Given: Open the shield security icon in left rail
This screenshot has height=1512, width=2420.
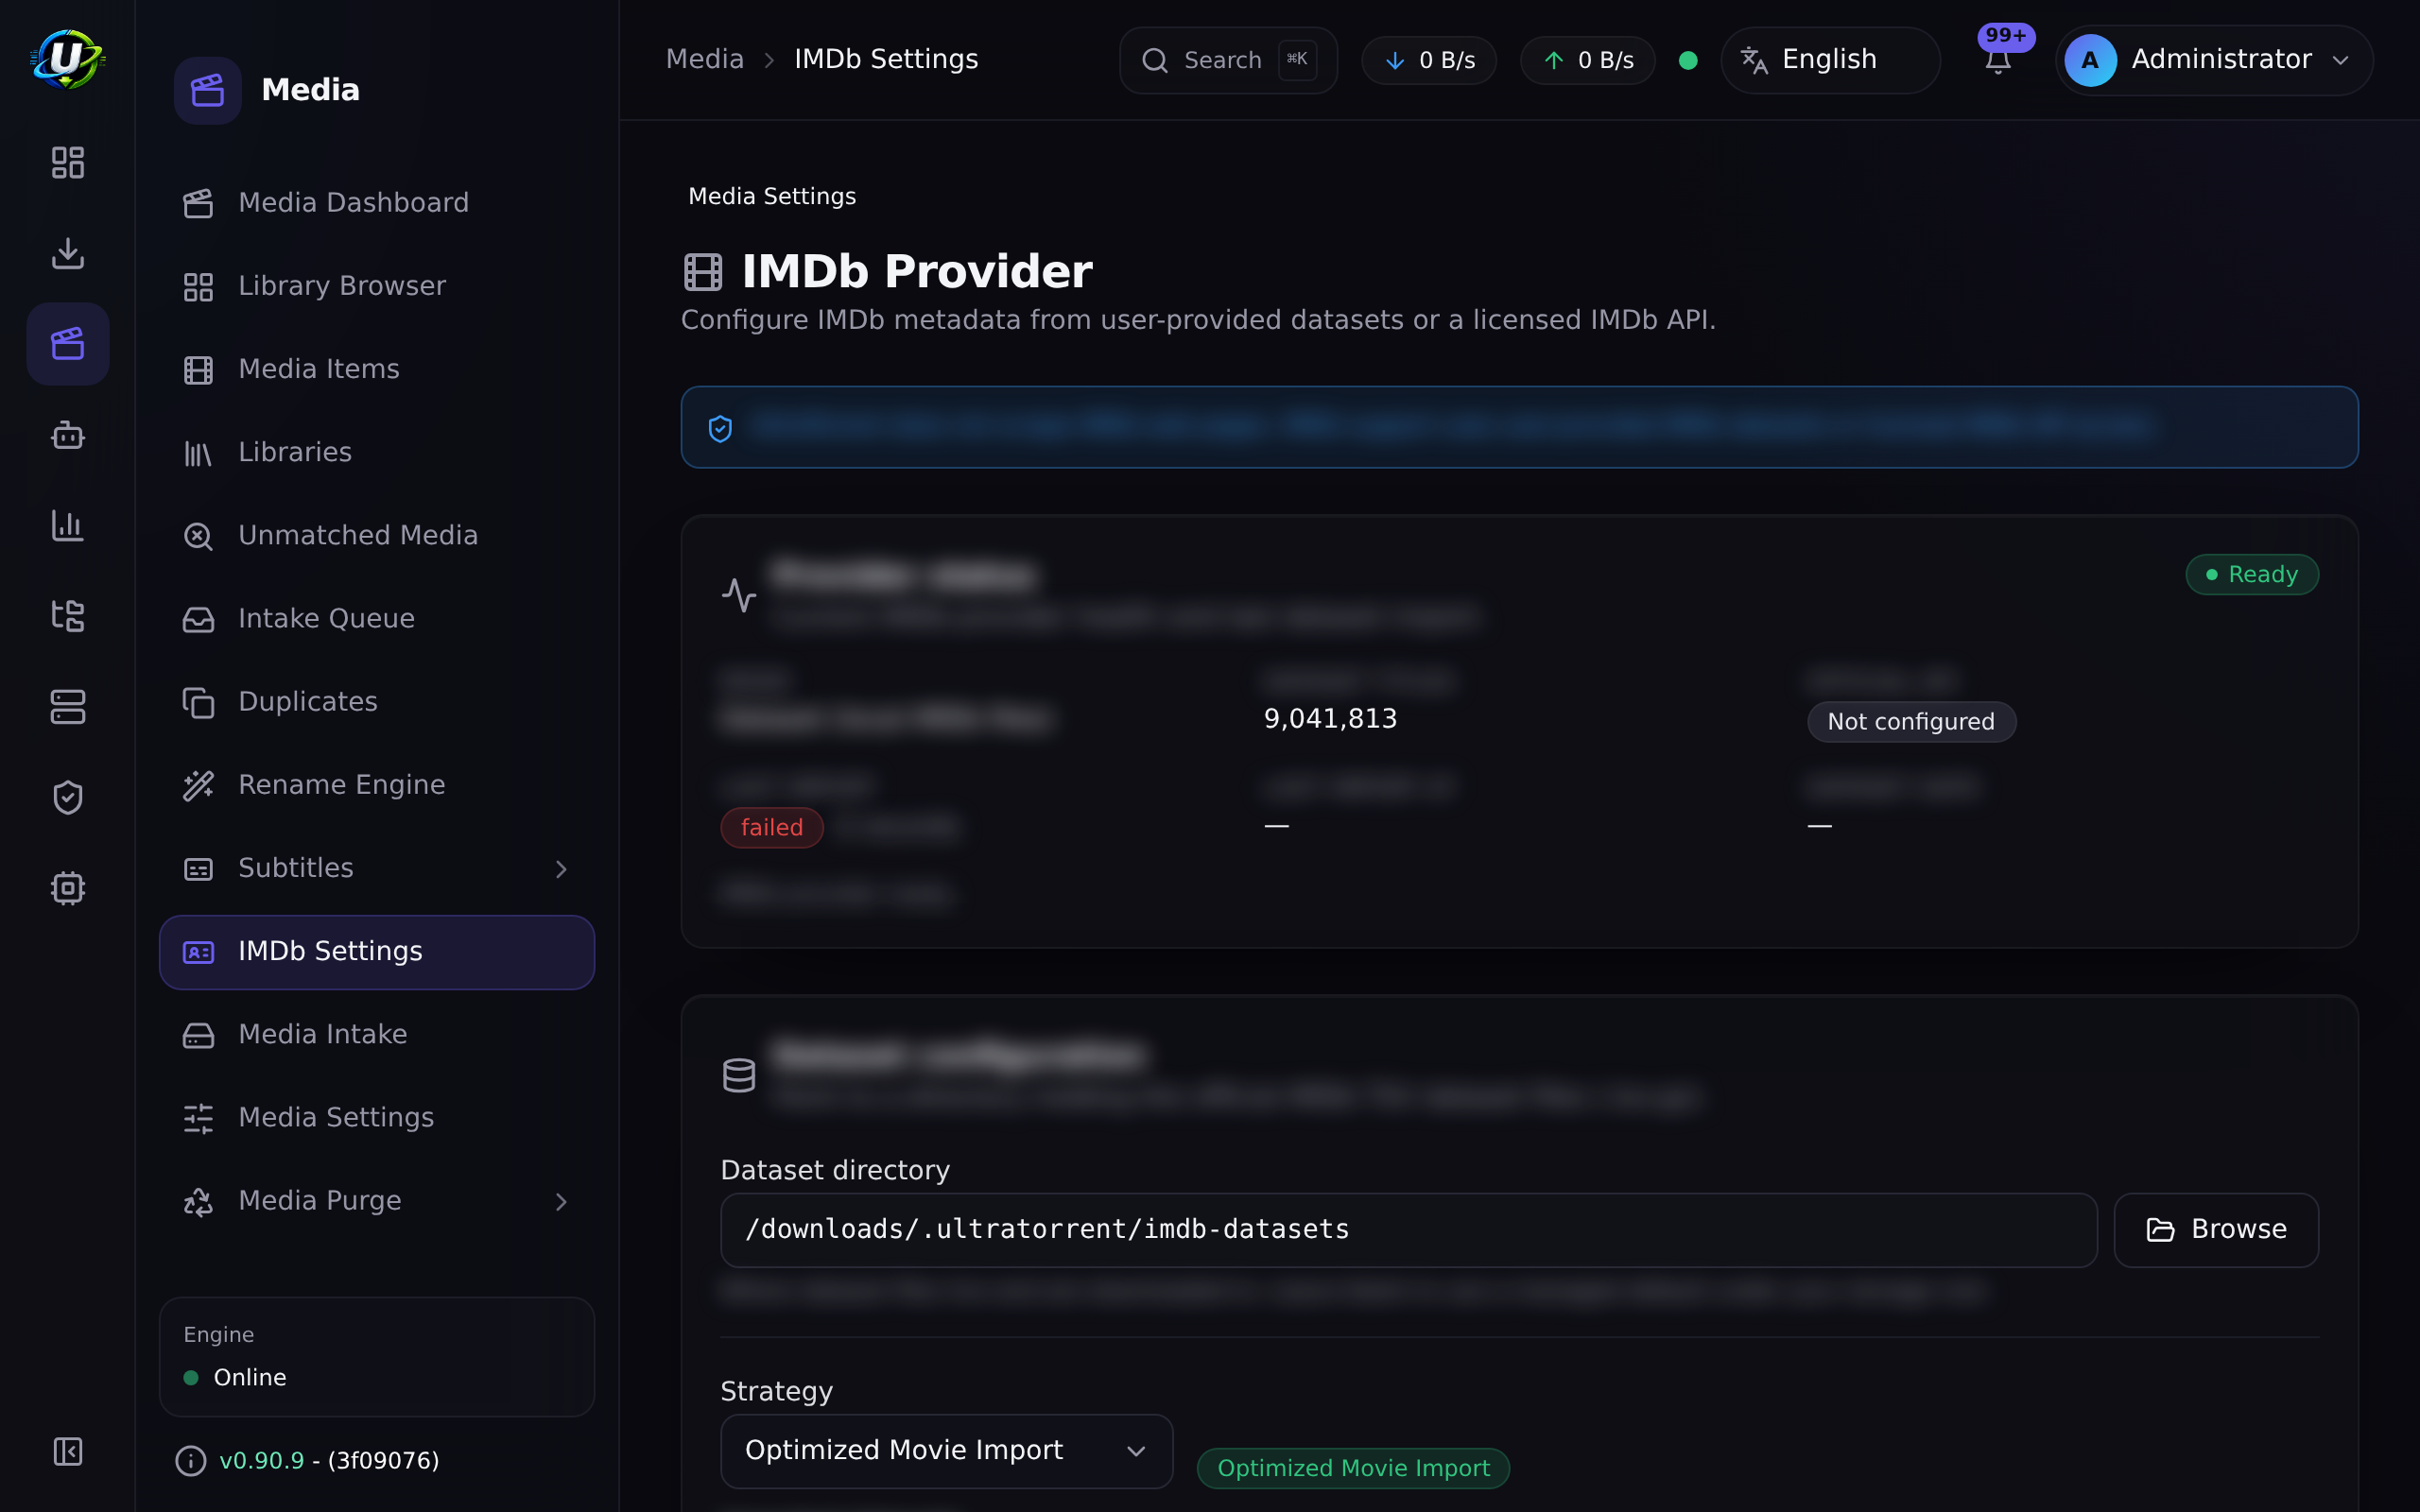Looking at the screenshot, I should [x=67, y=798].
